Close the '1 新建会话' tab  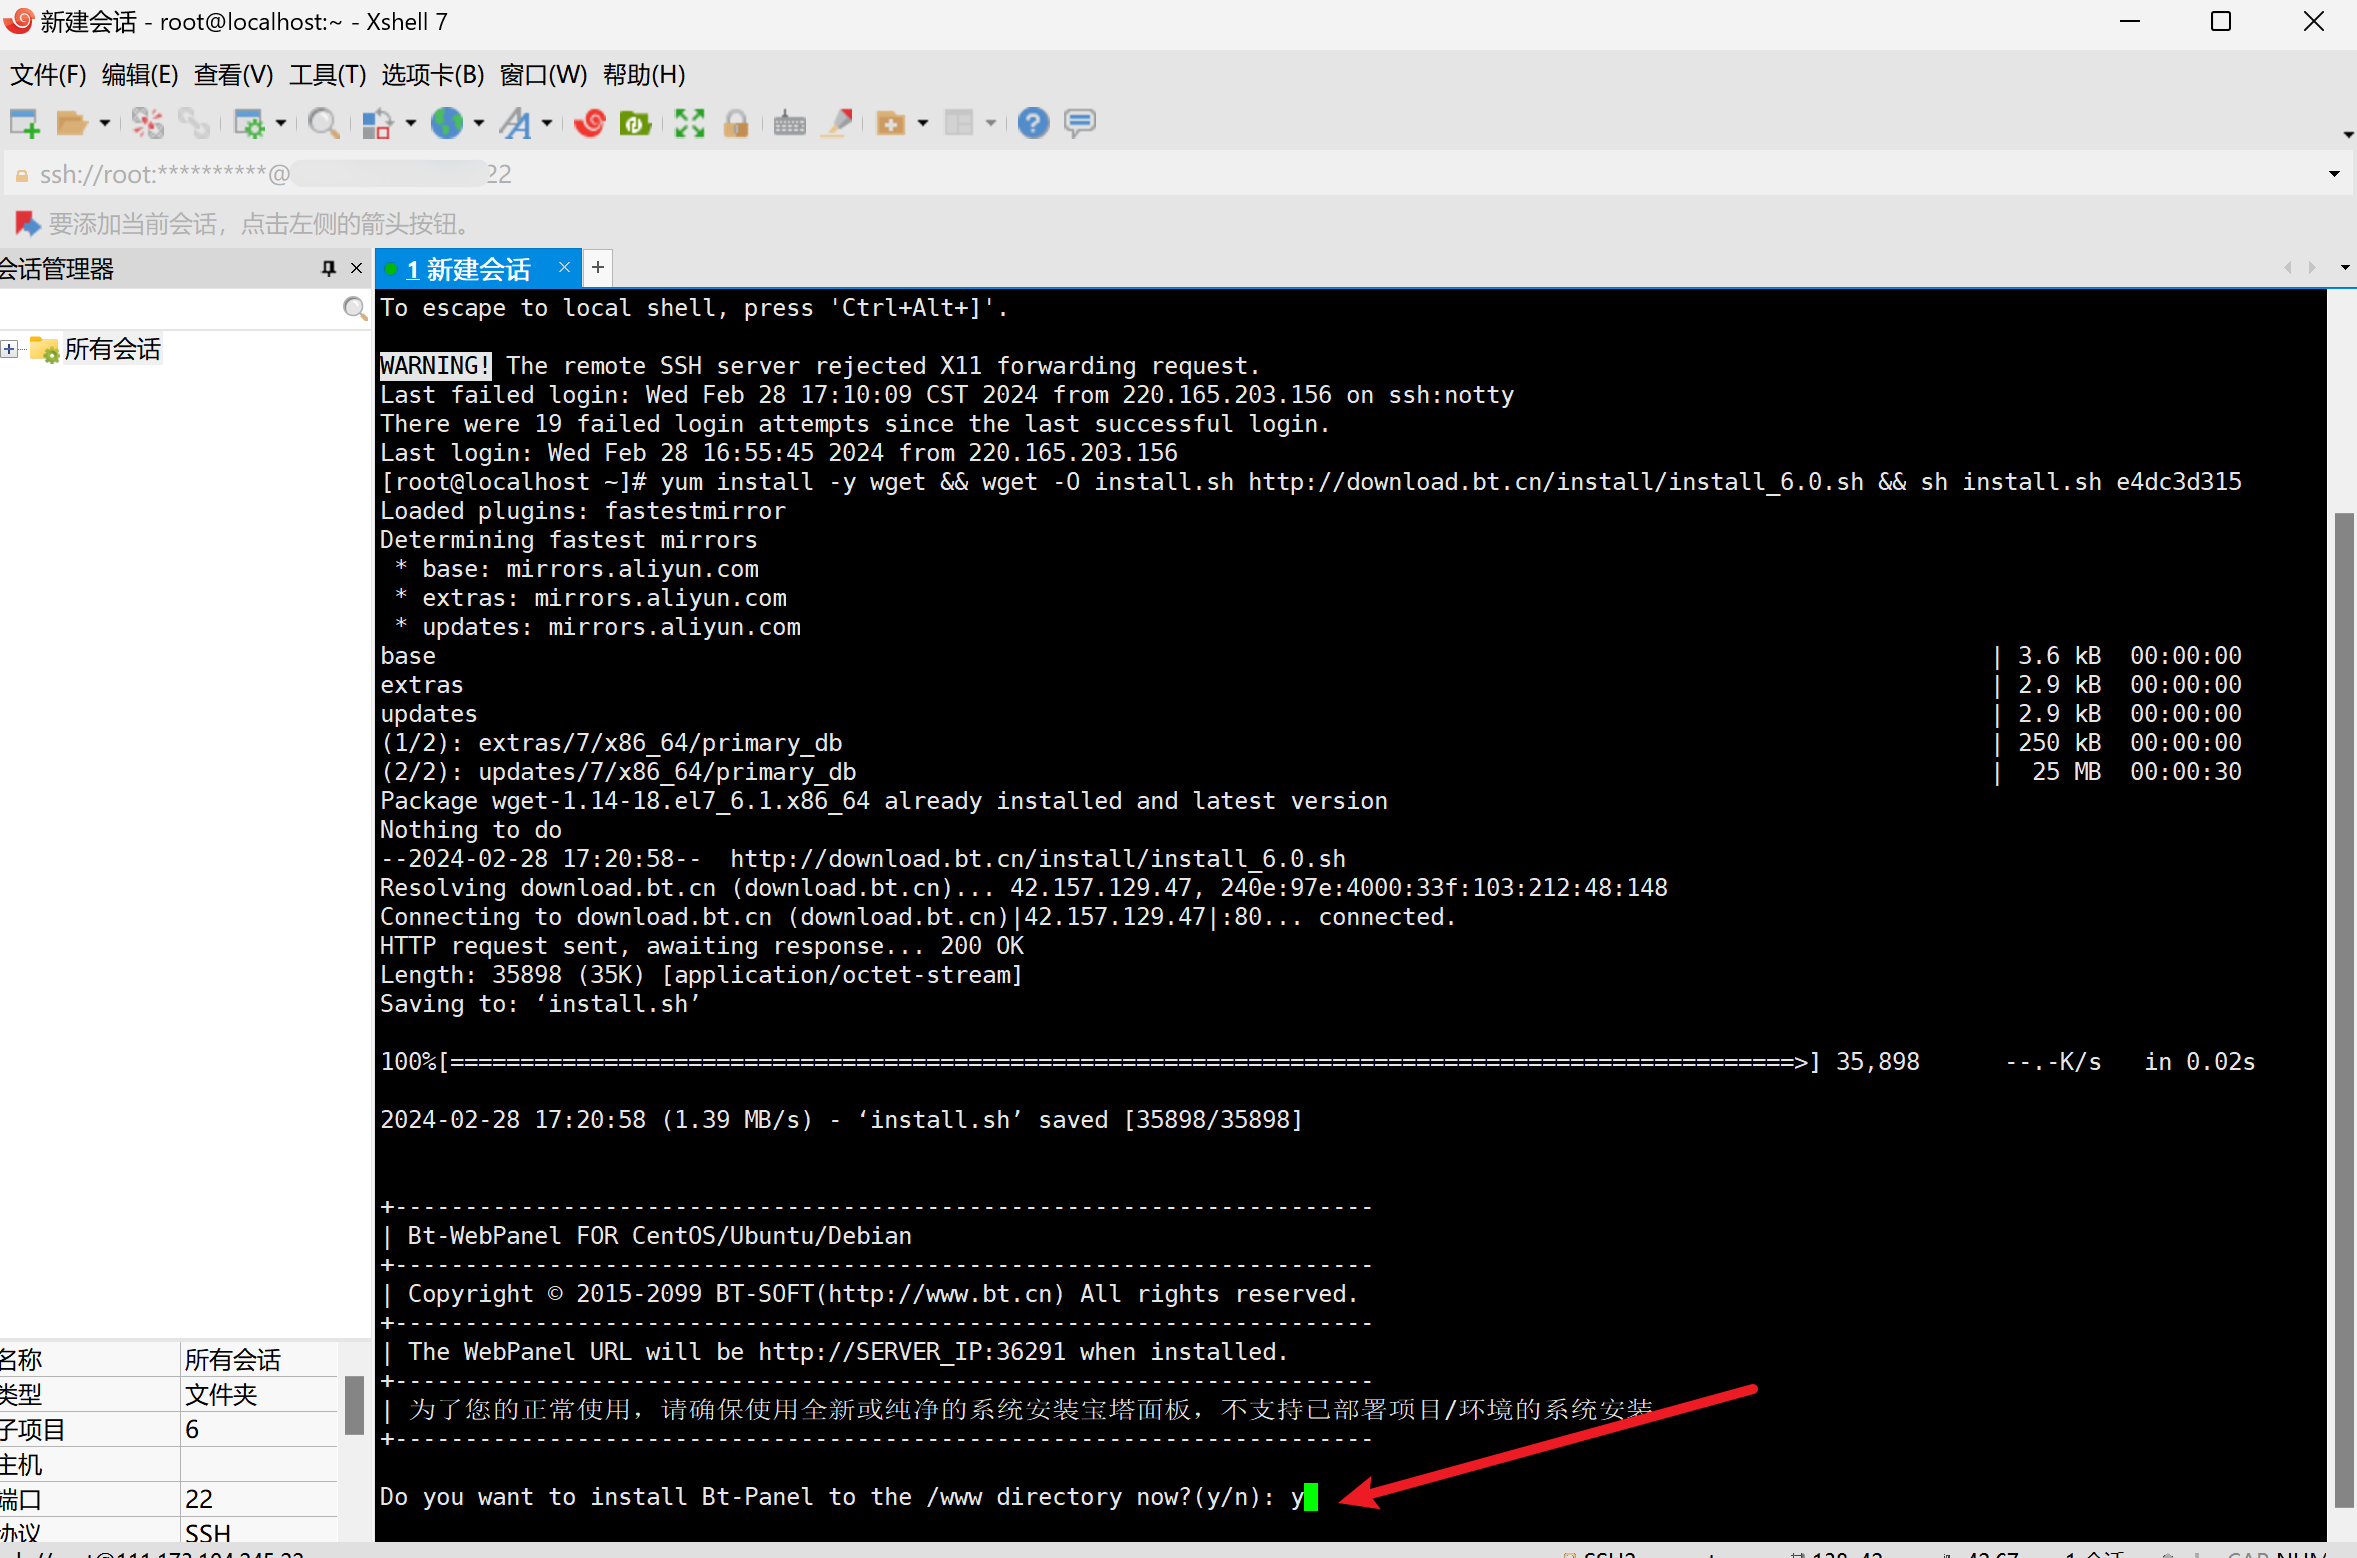pos(564,267)
